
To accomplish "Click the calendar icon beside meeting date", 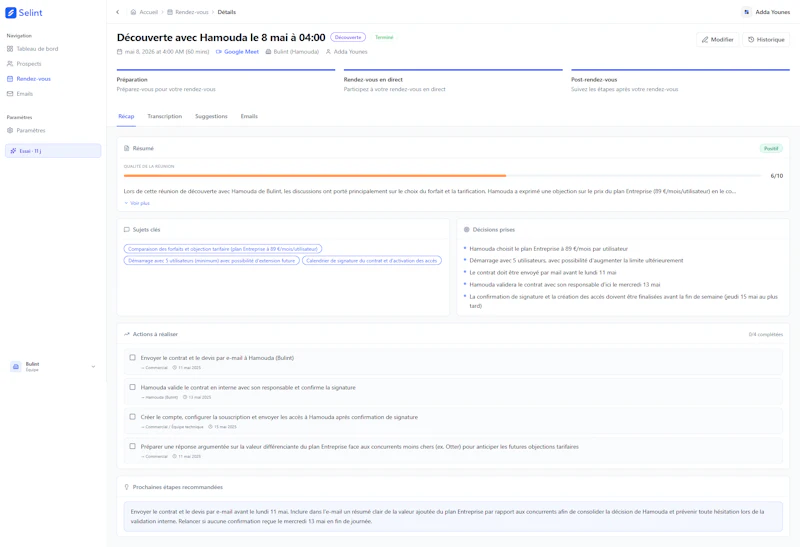I will [120, 52].
